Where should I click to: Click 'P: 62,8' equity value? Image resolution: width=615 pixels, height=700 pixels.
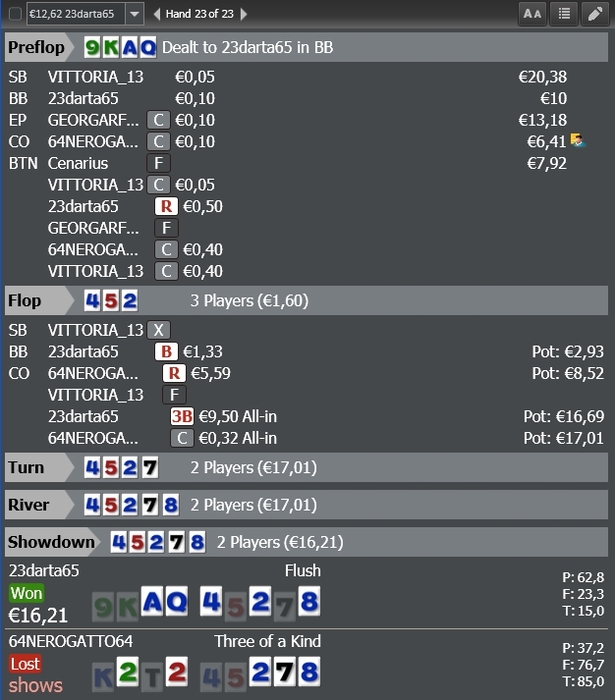pyautogui.click(x=583, y=577)
